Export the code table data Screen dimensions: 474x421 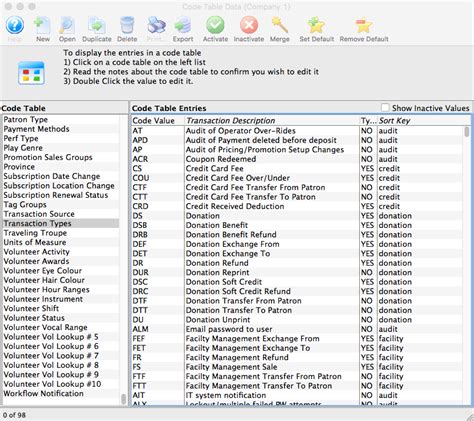pos(183,29)
